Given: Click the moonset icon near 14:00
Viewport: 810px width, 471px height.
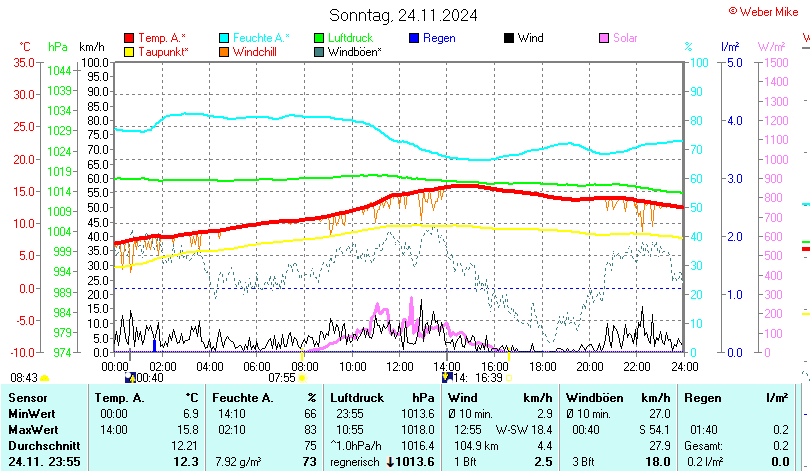Looking at the screenshot, I should (447, 378).
